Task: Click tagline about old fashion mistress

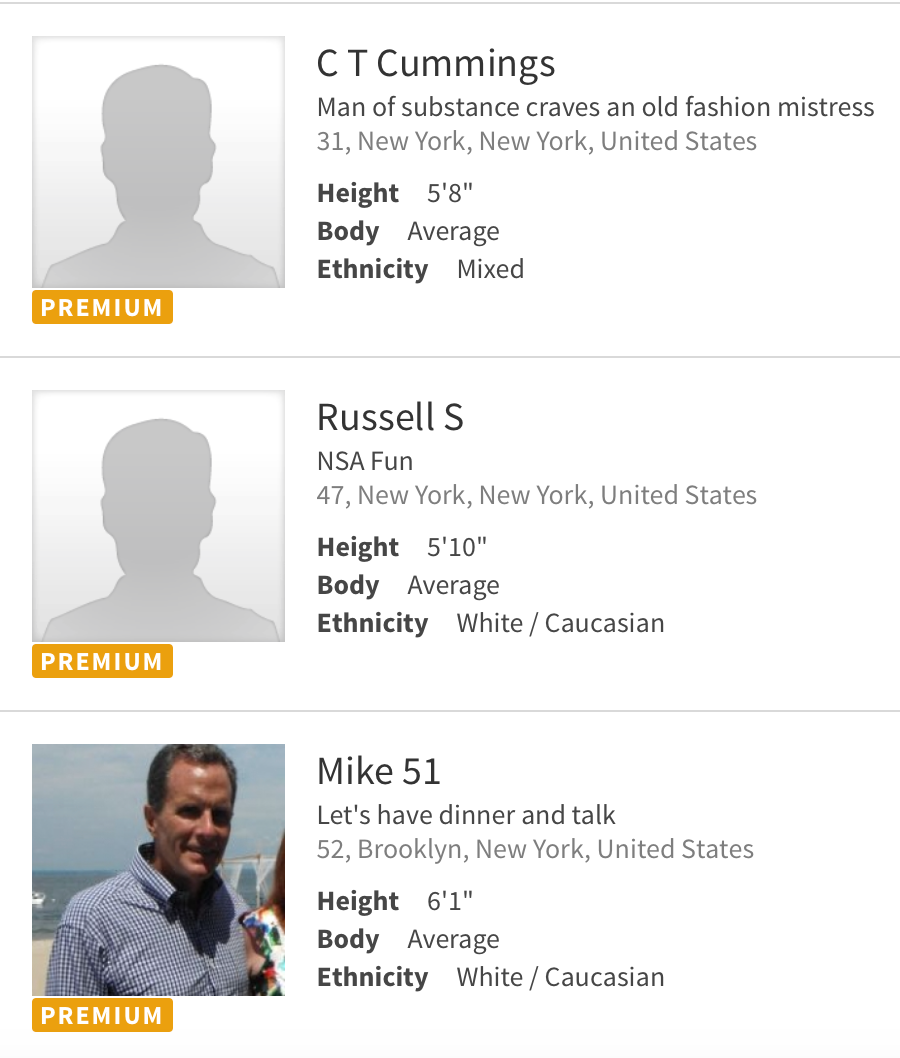Action: [x=595, y=107]
